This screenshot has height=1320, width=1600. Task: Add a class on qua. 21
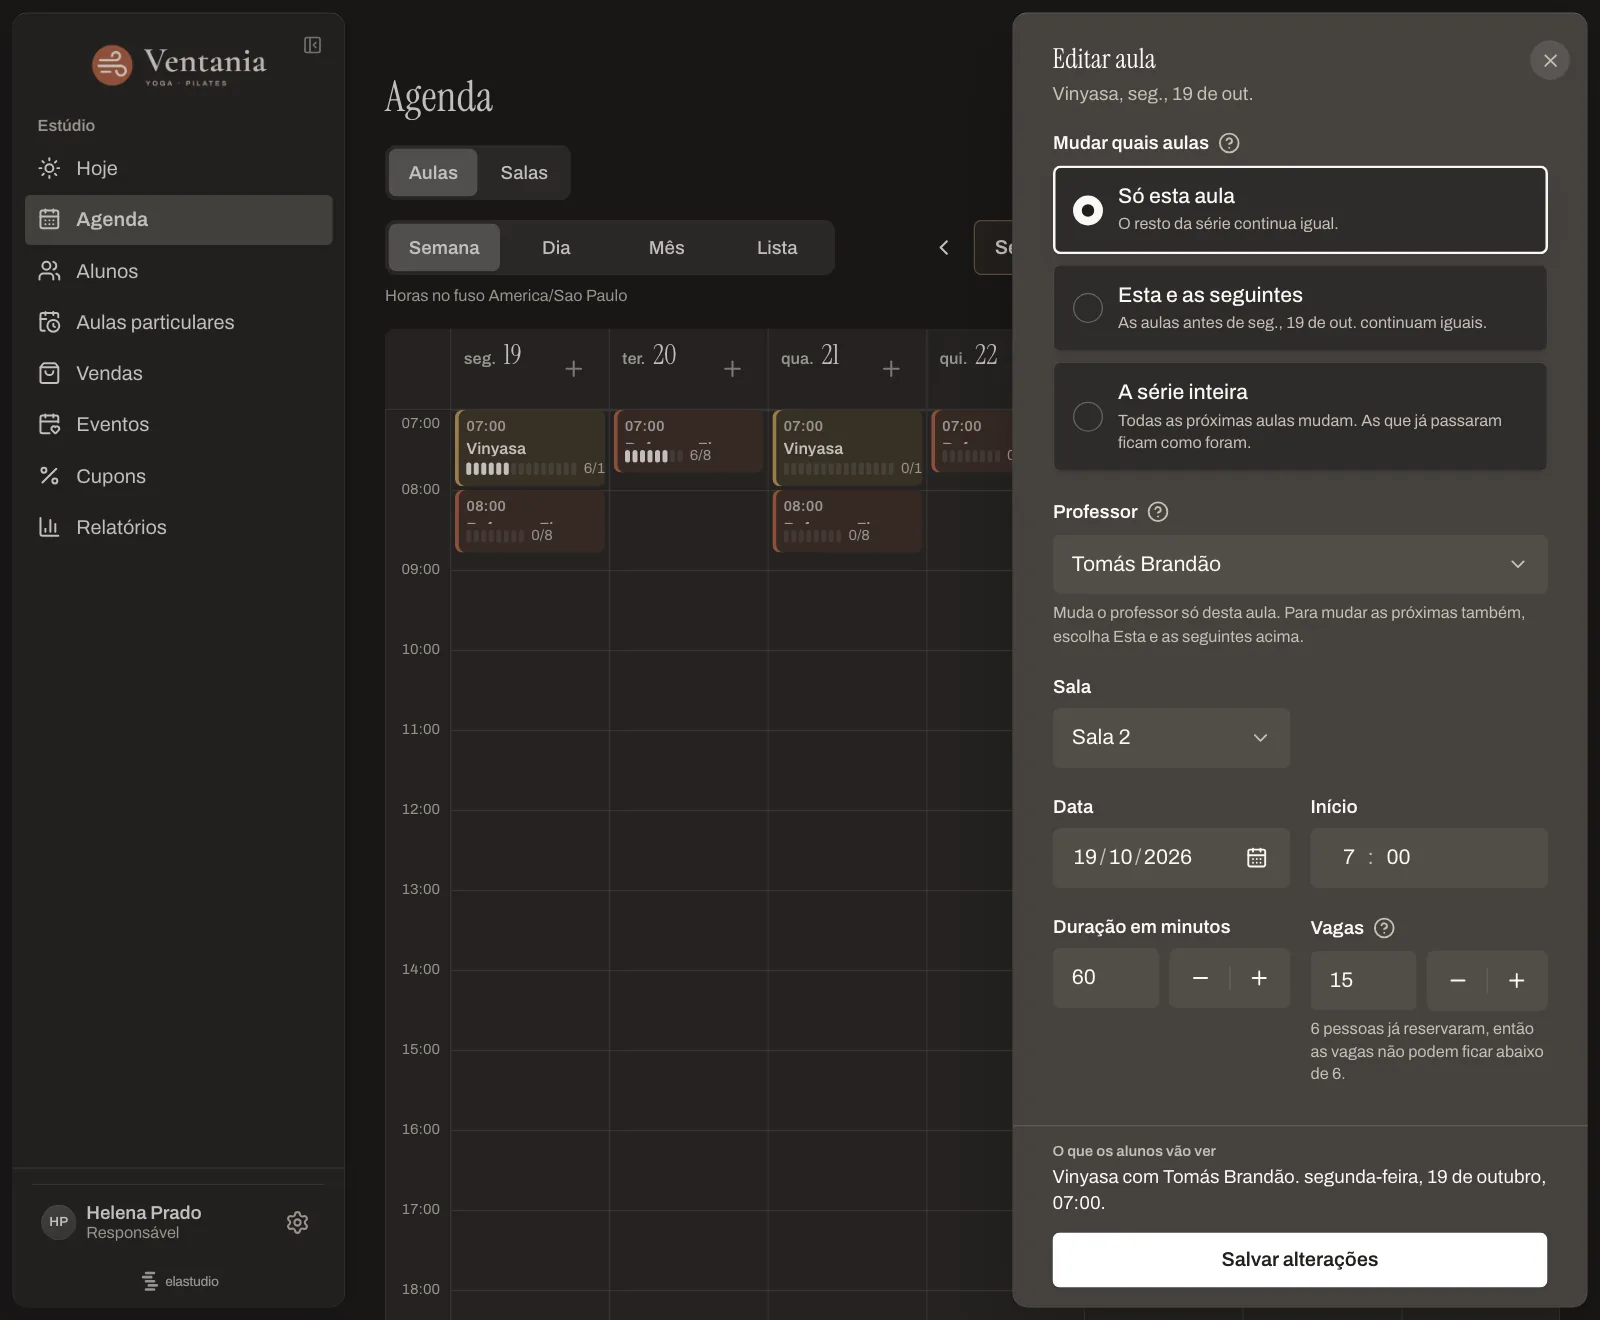891,369
